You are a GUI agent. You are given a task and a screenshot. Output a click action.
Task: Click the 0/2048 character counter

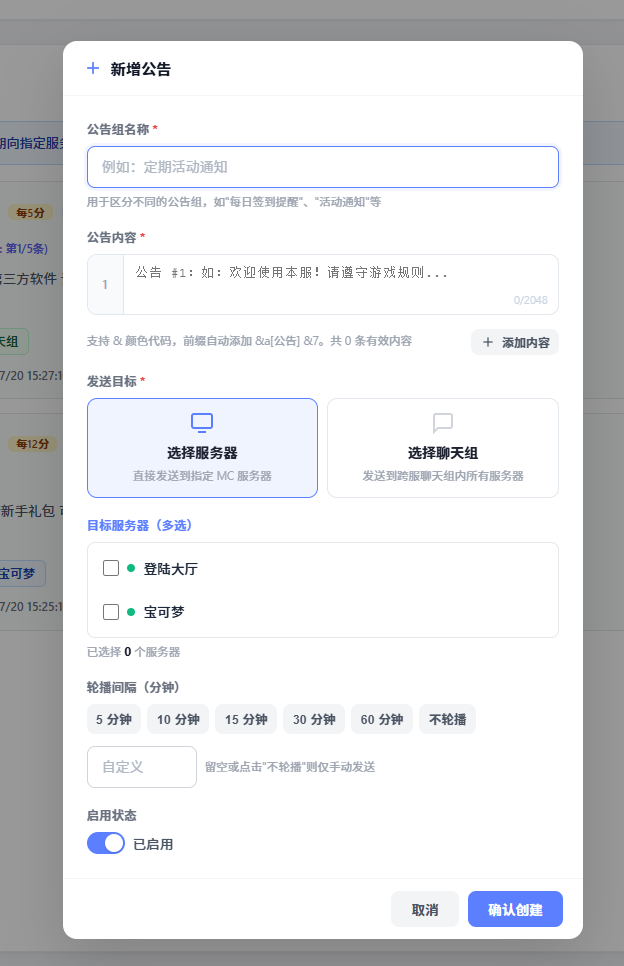tap(530, 300)
